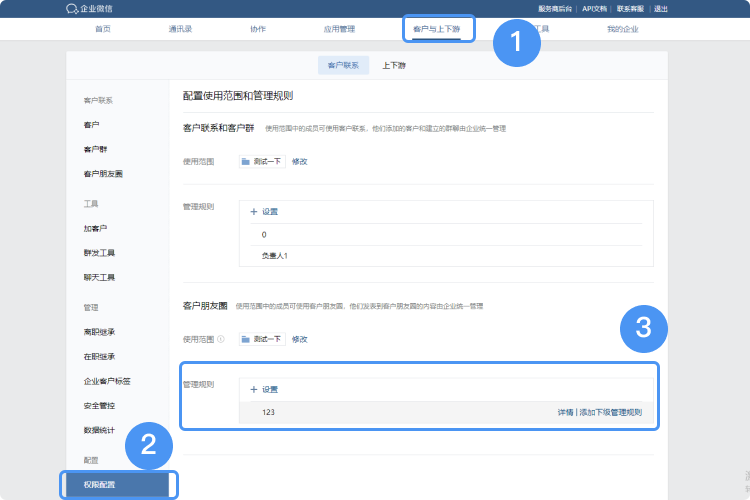Click folder icon in 客户朋友圈 使用范围
The width and height of the screenshot is (750, 500).
(x=246, y=339)
